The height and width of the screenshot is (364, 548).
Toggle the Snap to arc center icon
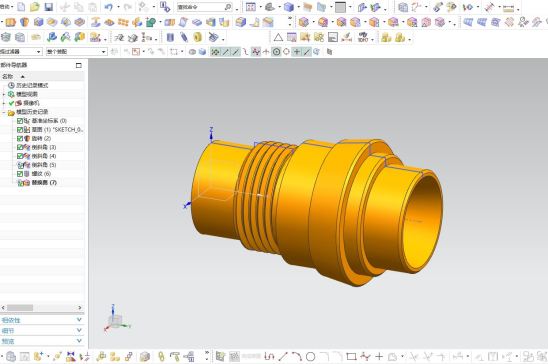276,52
